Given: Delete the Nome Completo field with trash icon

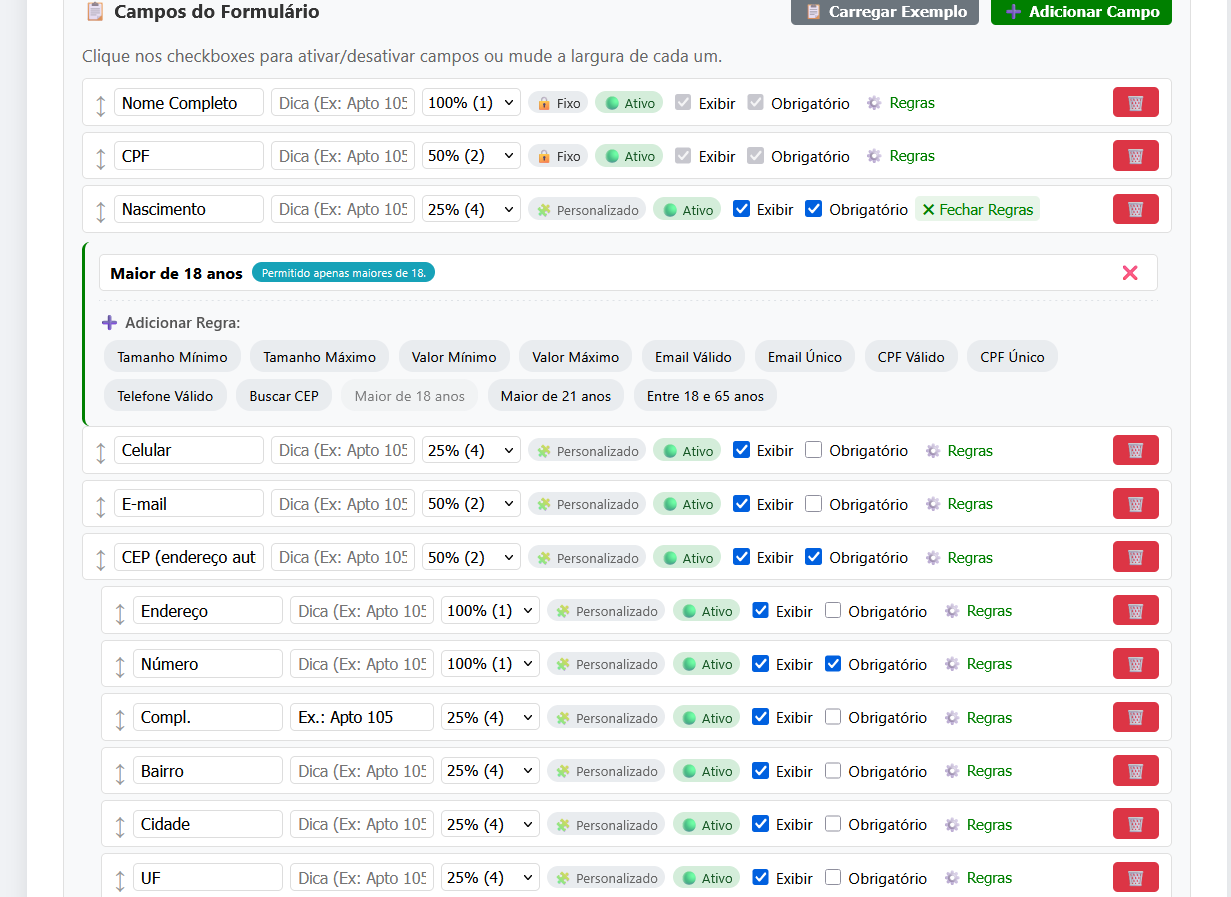Looking at the screenshot, I should click(x=1135, y=103).
